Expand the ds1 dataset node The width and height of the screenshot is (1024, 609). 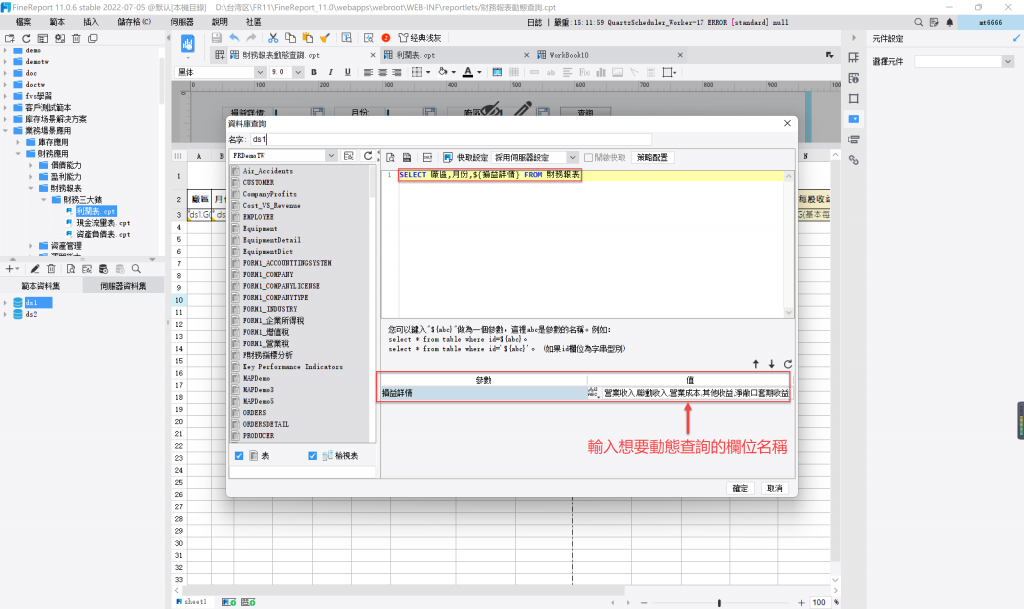point(5,303)
